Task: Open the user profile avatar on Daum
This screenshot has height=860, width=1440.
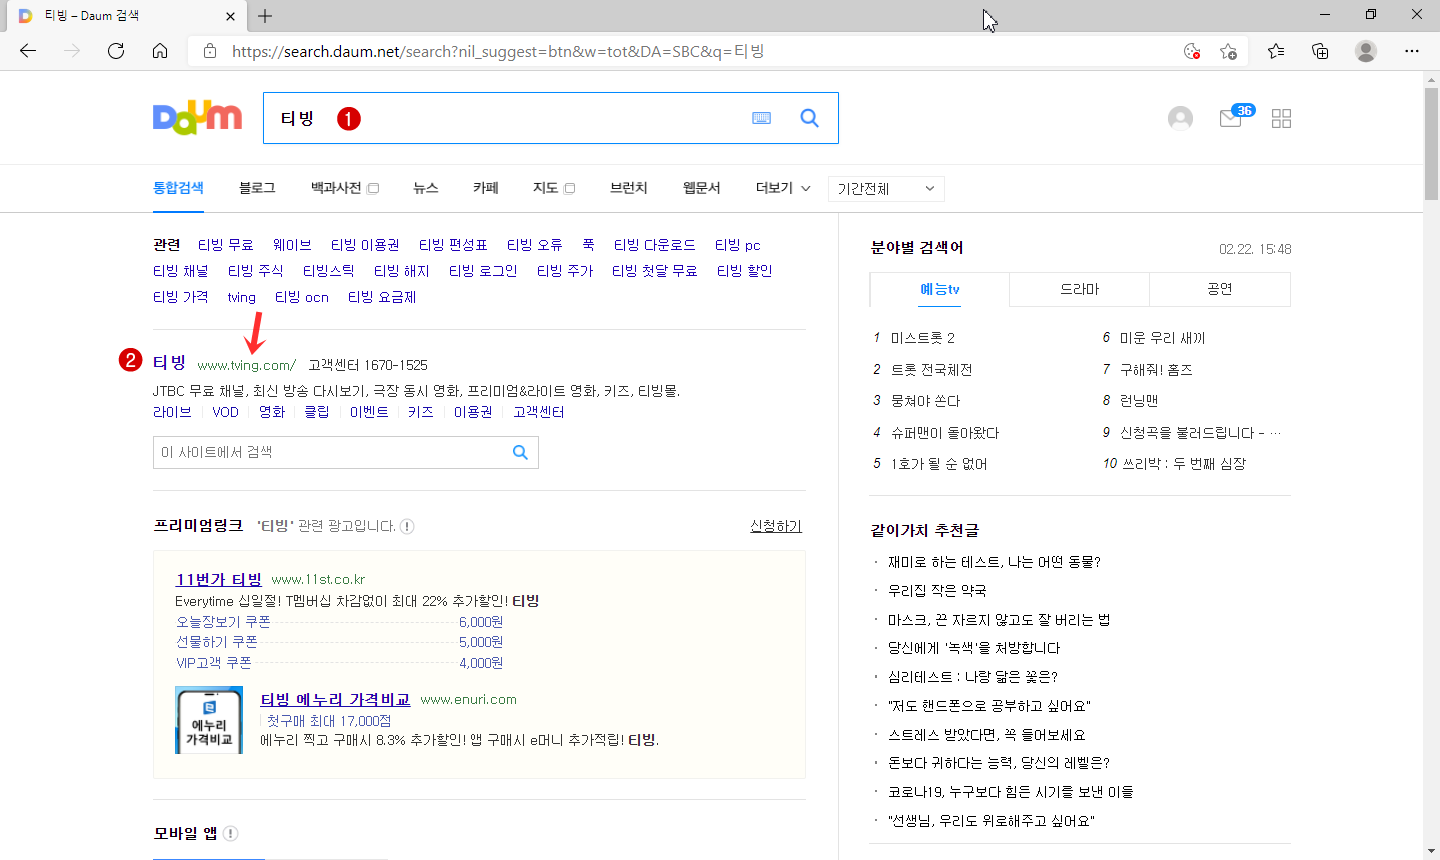Action: [1180, 118]
